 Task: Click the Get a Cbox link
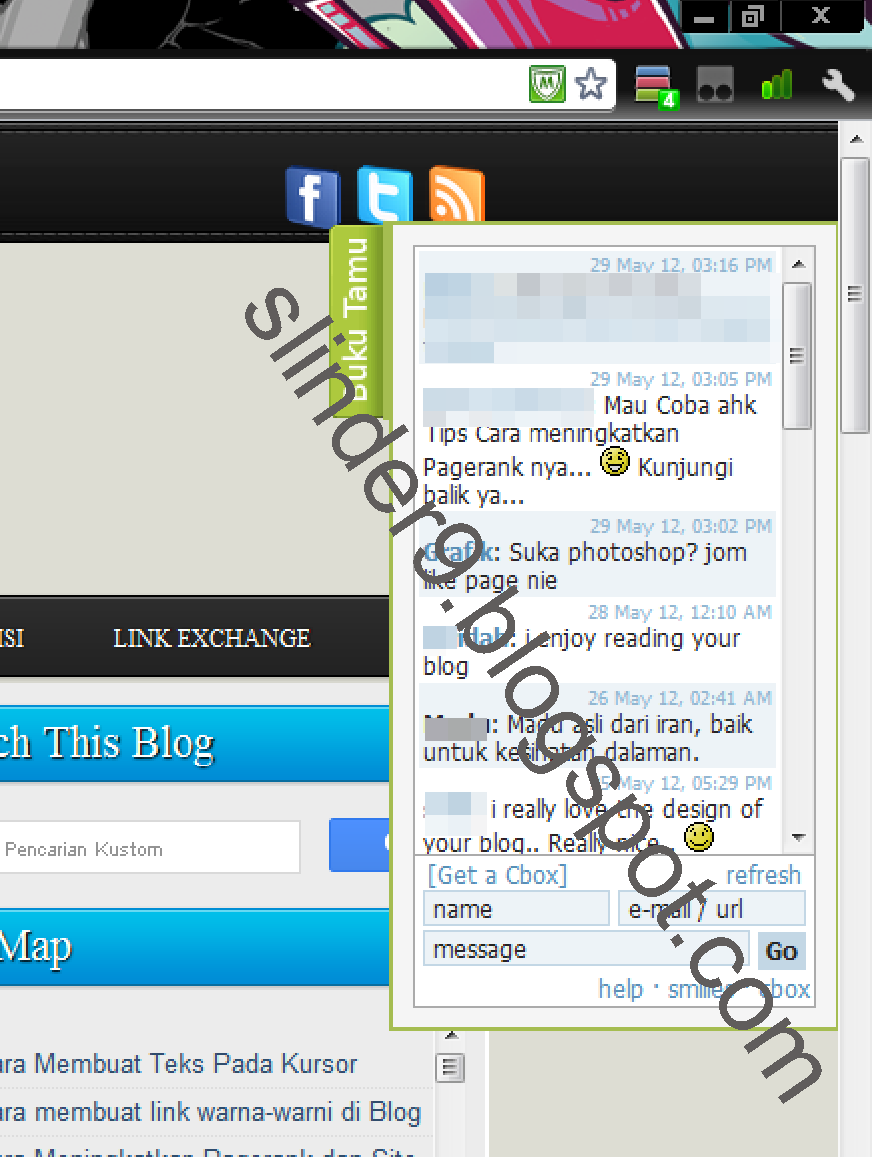(497, 875)
